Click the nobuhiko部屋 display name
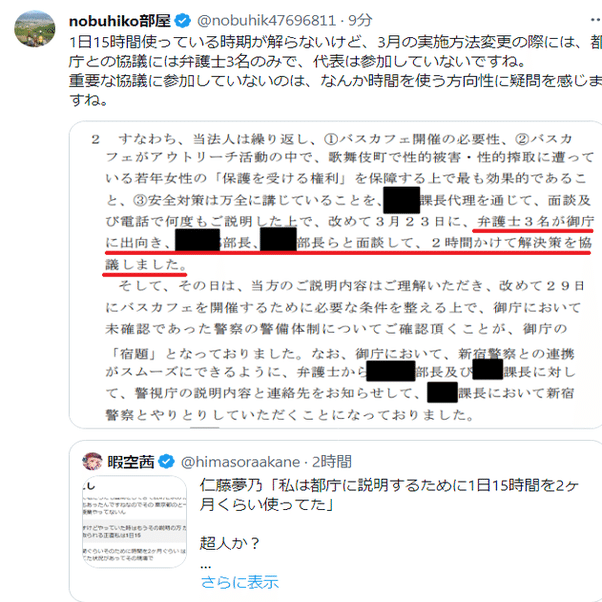 pos(120,21)
